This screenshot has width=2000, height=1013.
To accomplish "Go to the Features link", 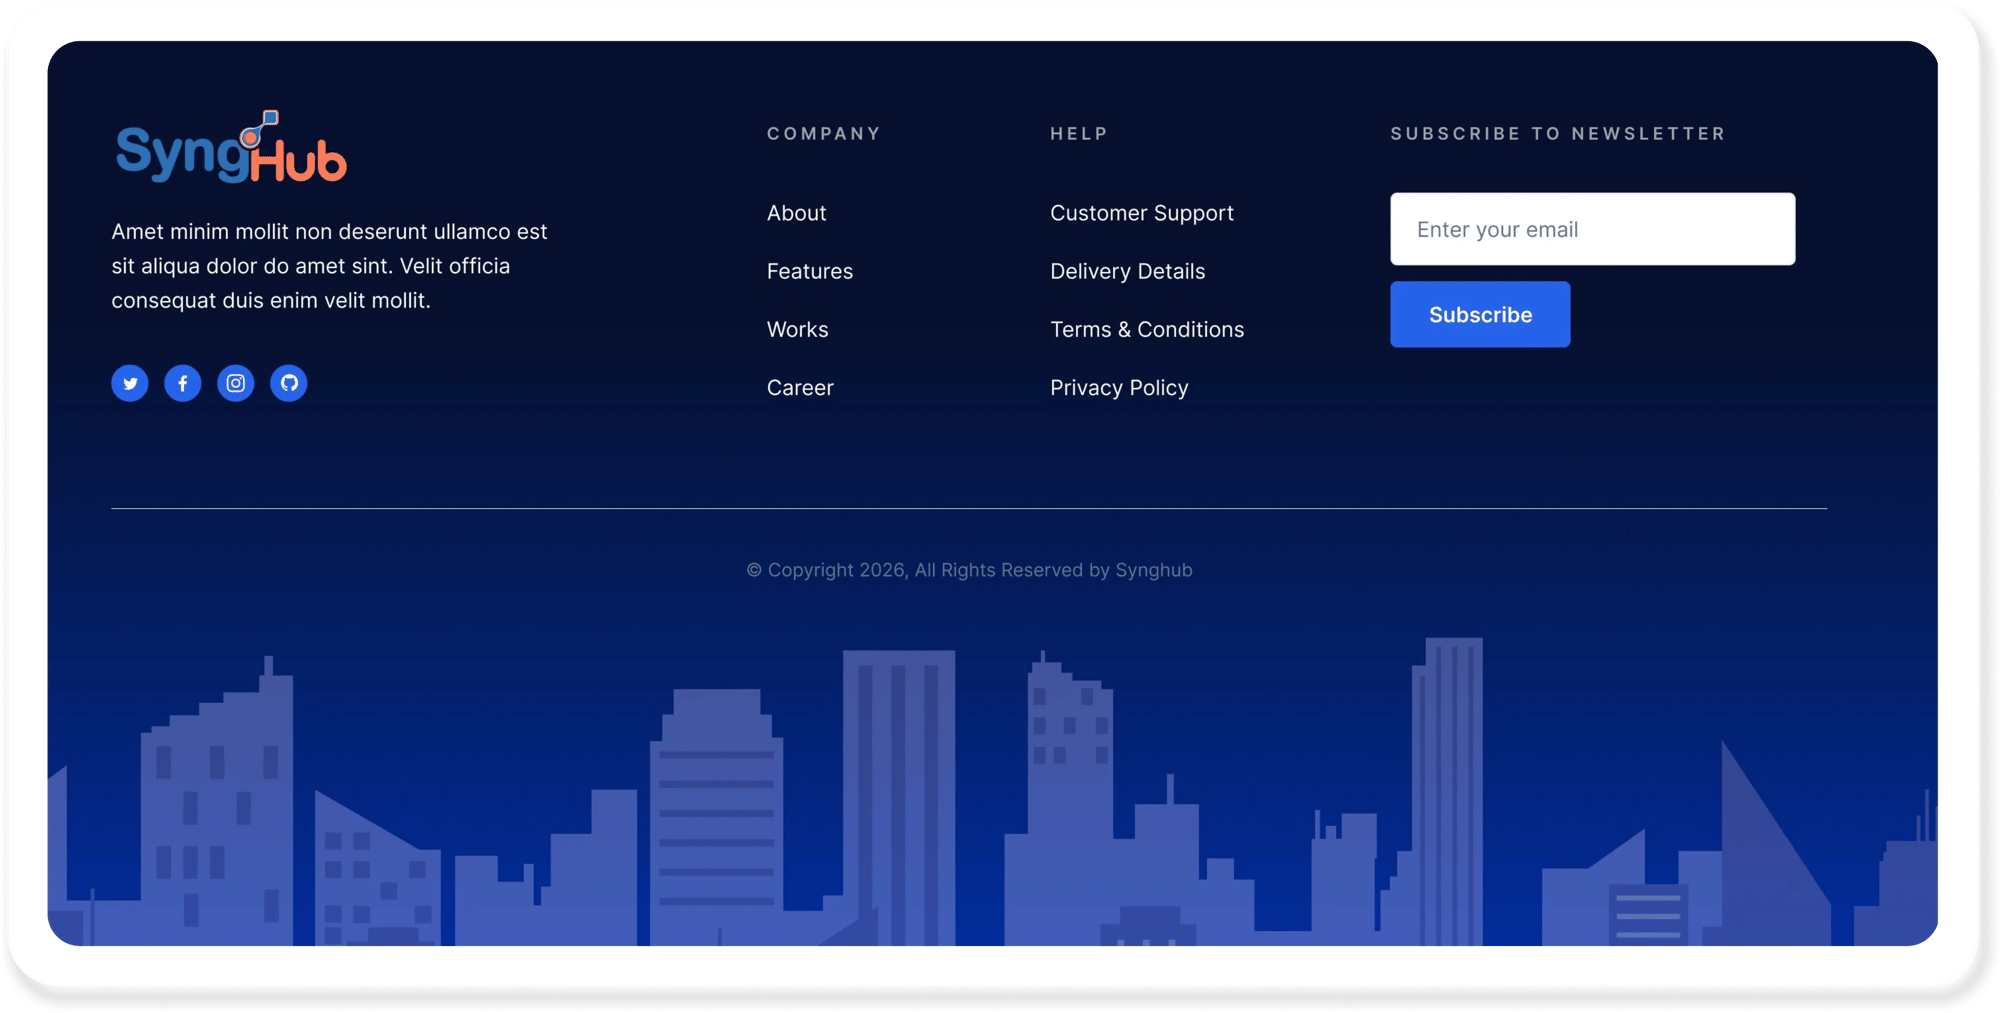I will pyautogui.click(x=809, y=271).
